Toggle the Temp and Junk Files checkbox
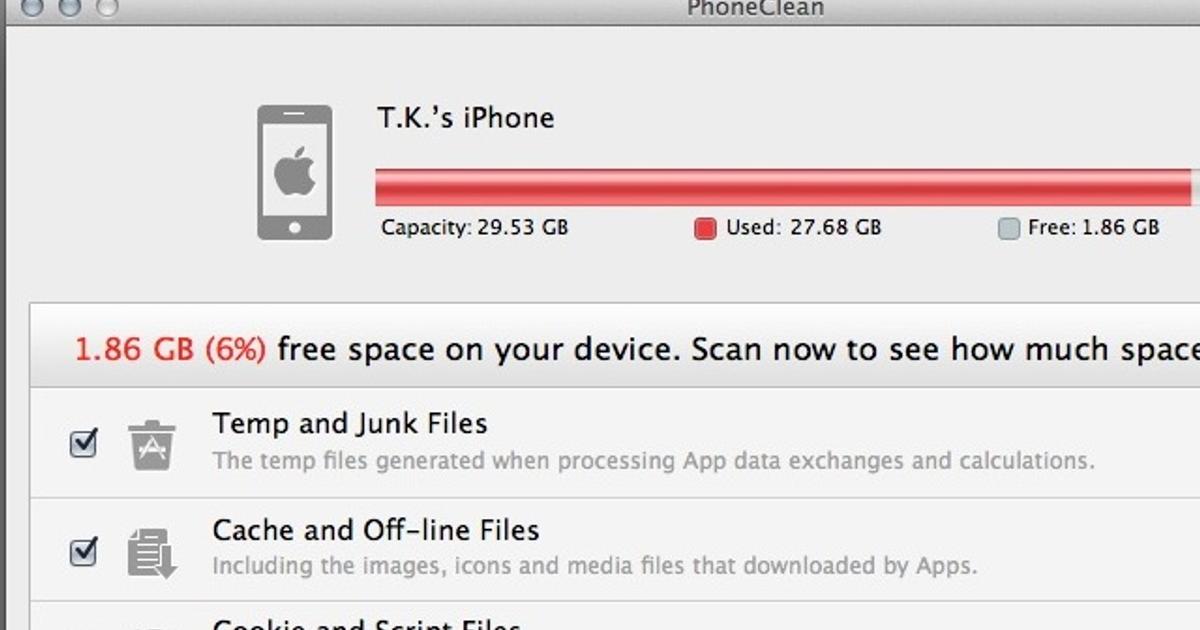1200x630 pixels. click(84, 443)
